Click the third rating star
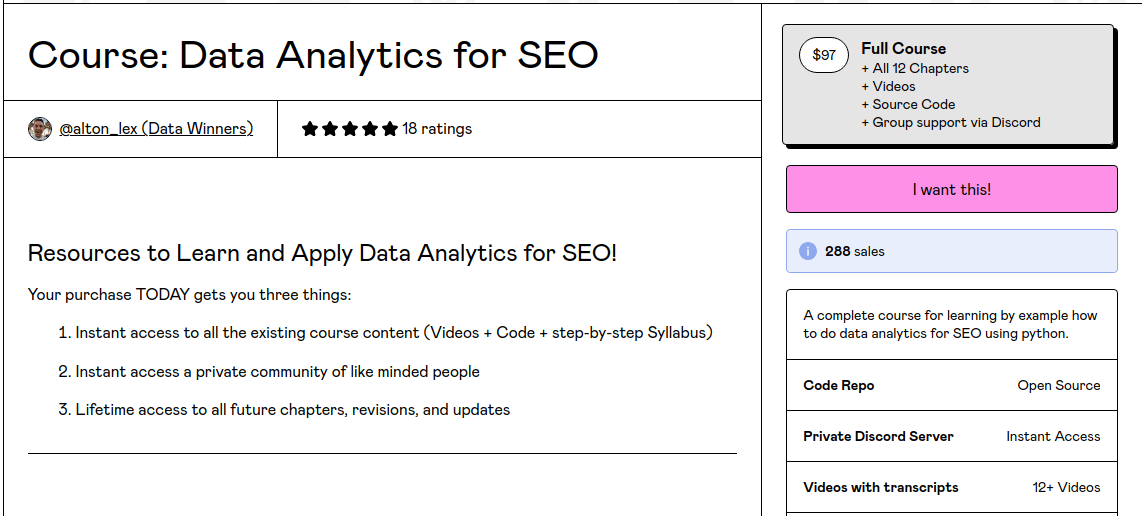1142x516 pixels. coord(350,129)
